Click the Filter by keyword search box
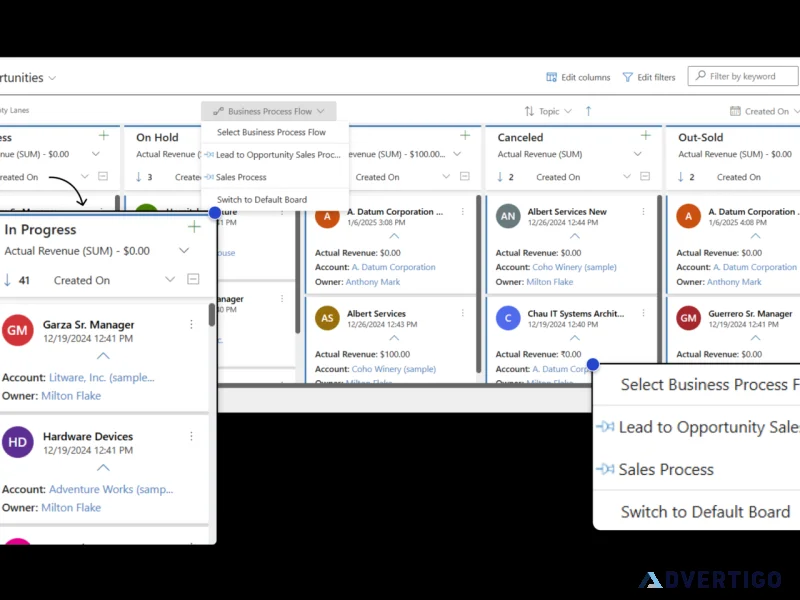The image size is (800, 600). (x=743, y=76)
